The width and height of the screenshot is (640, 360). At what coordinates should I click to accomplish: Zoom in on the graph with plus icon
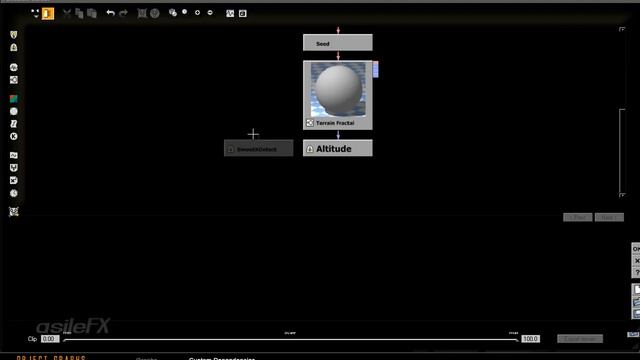point(198,13)
